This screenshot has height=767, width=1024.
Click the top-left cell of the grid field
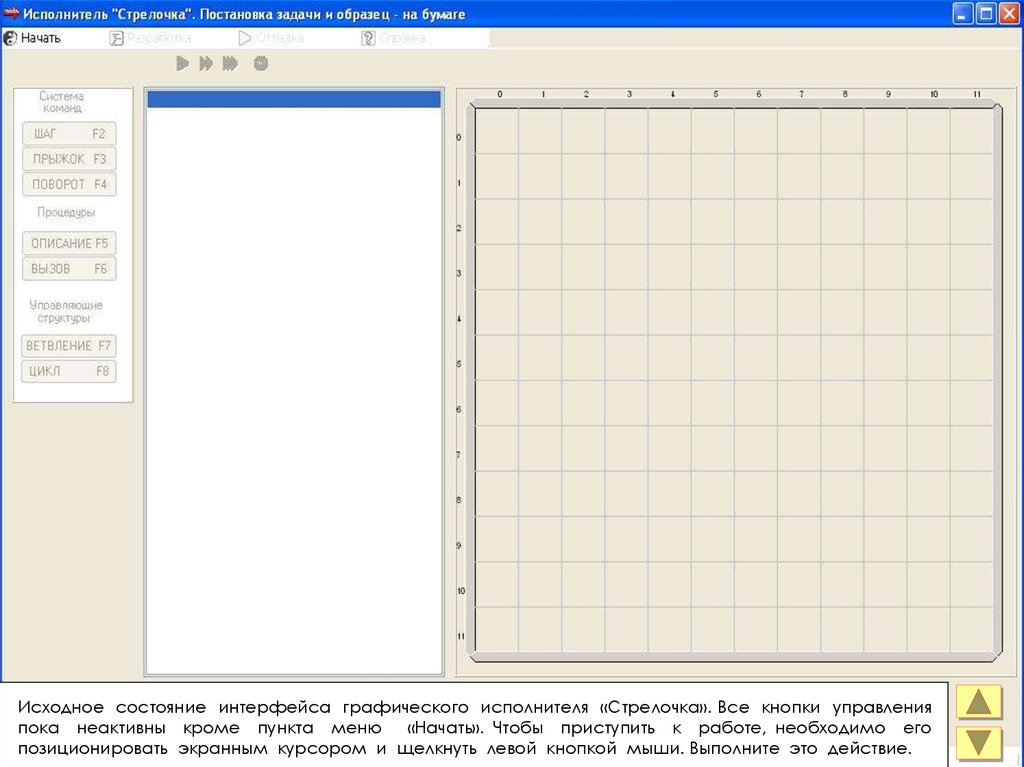pyautogui.click(x=497, y=130)
